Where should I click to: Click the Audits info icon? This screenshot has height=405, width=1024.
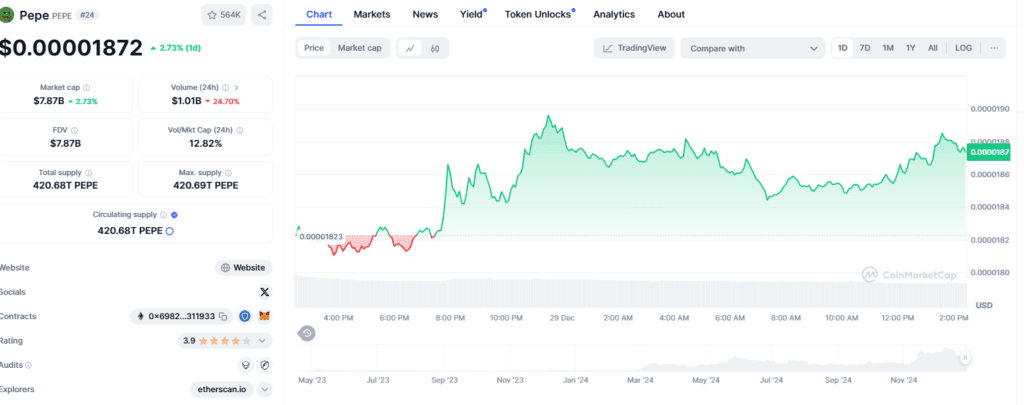(28, 365)
